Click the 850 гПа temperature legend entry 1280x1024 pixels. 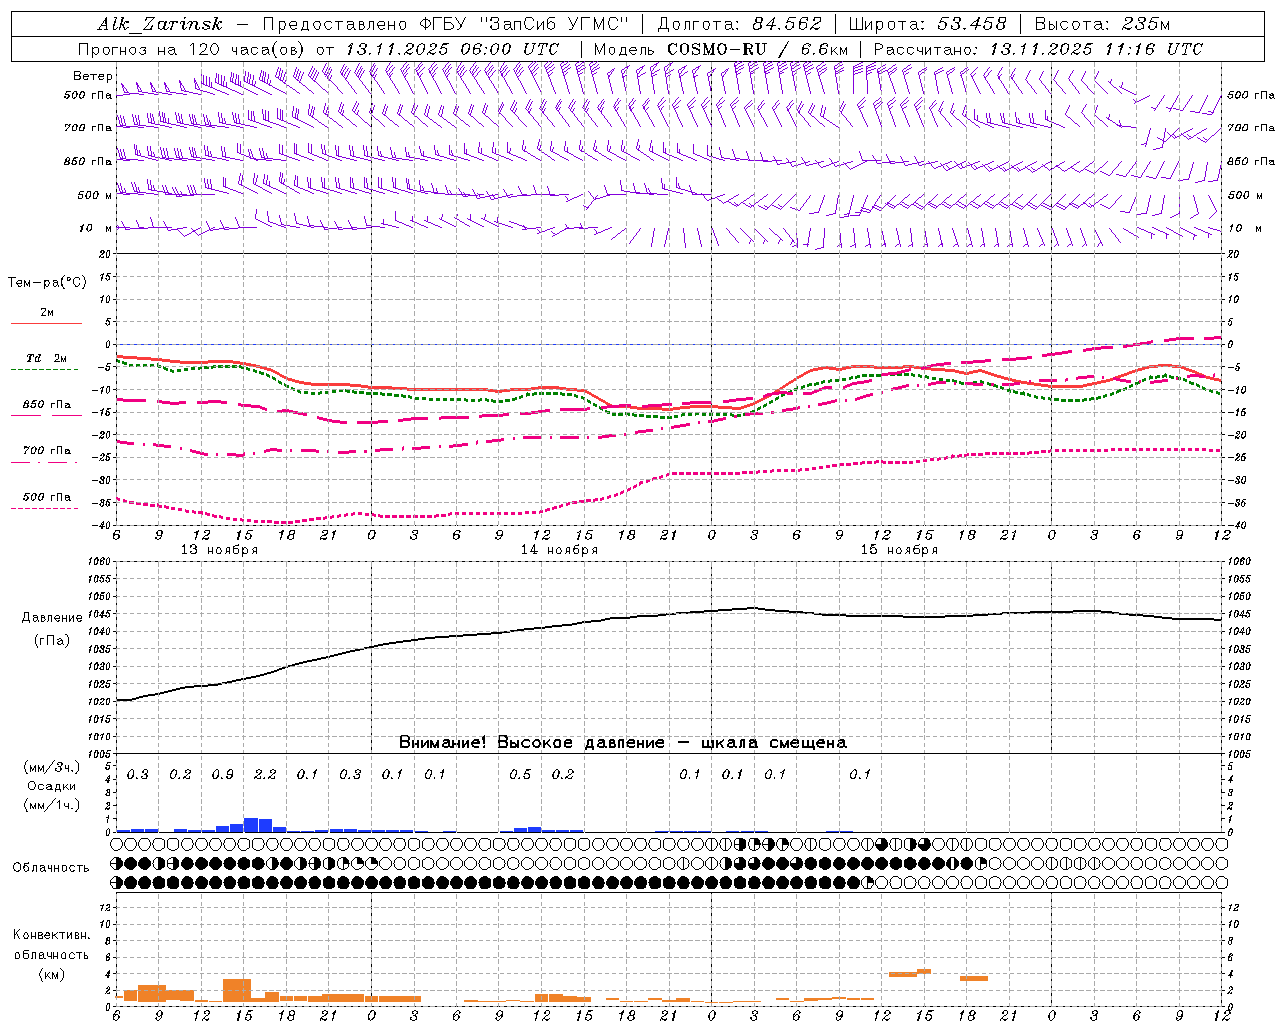(47, 405)
